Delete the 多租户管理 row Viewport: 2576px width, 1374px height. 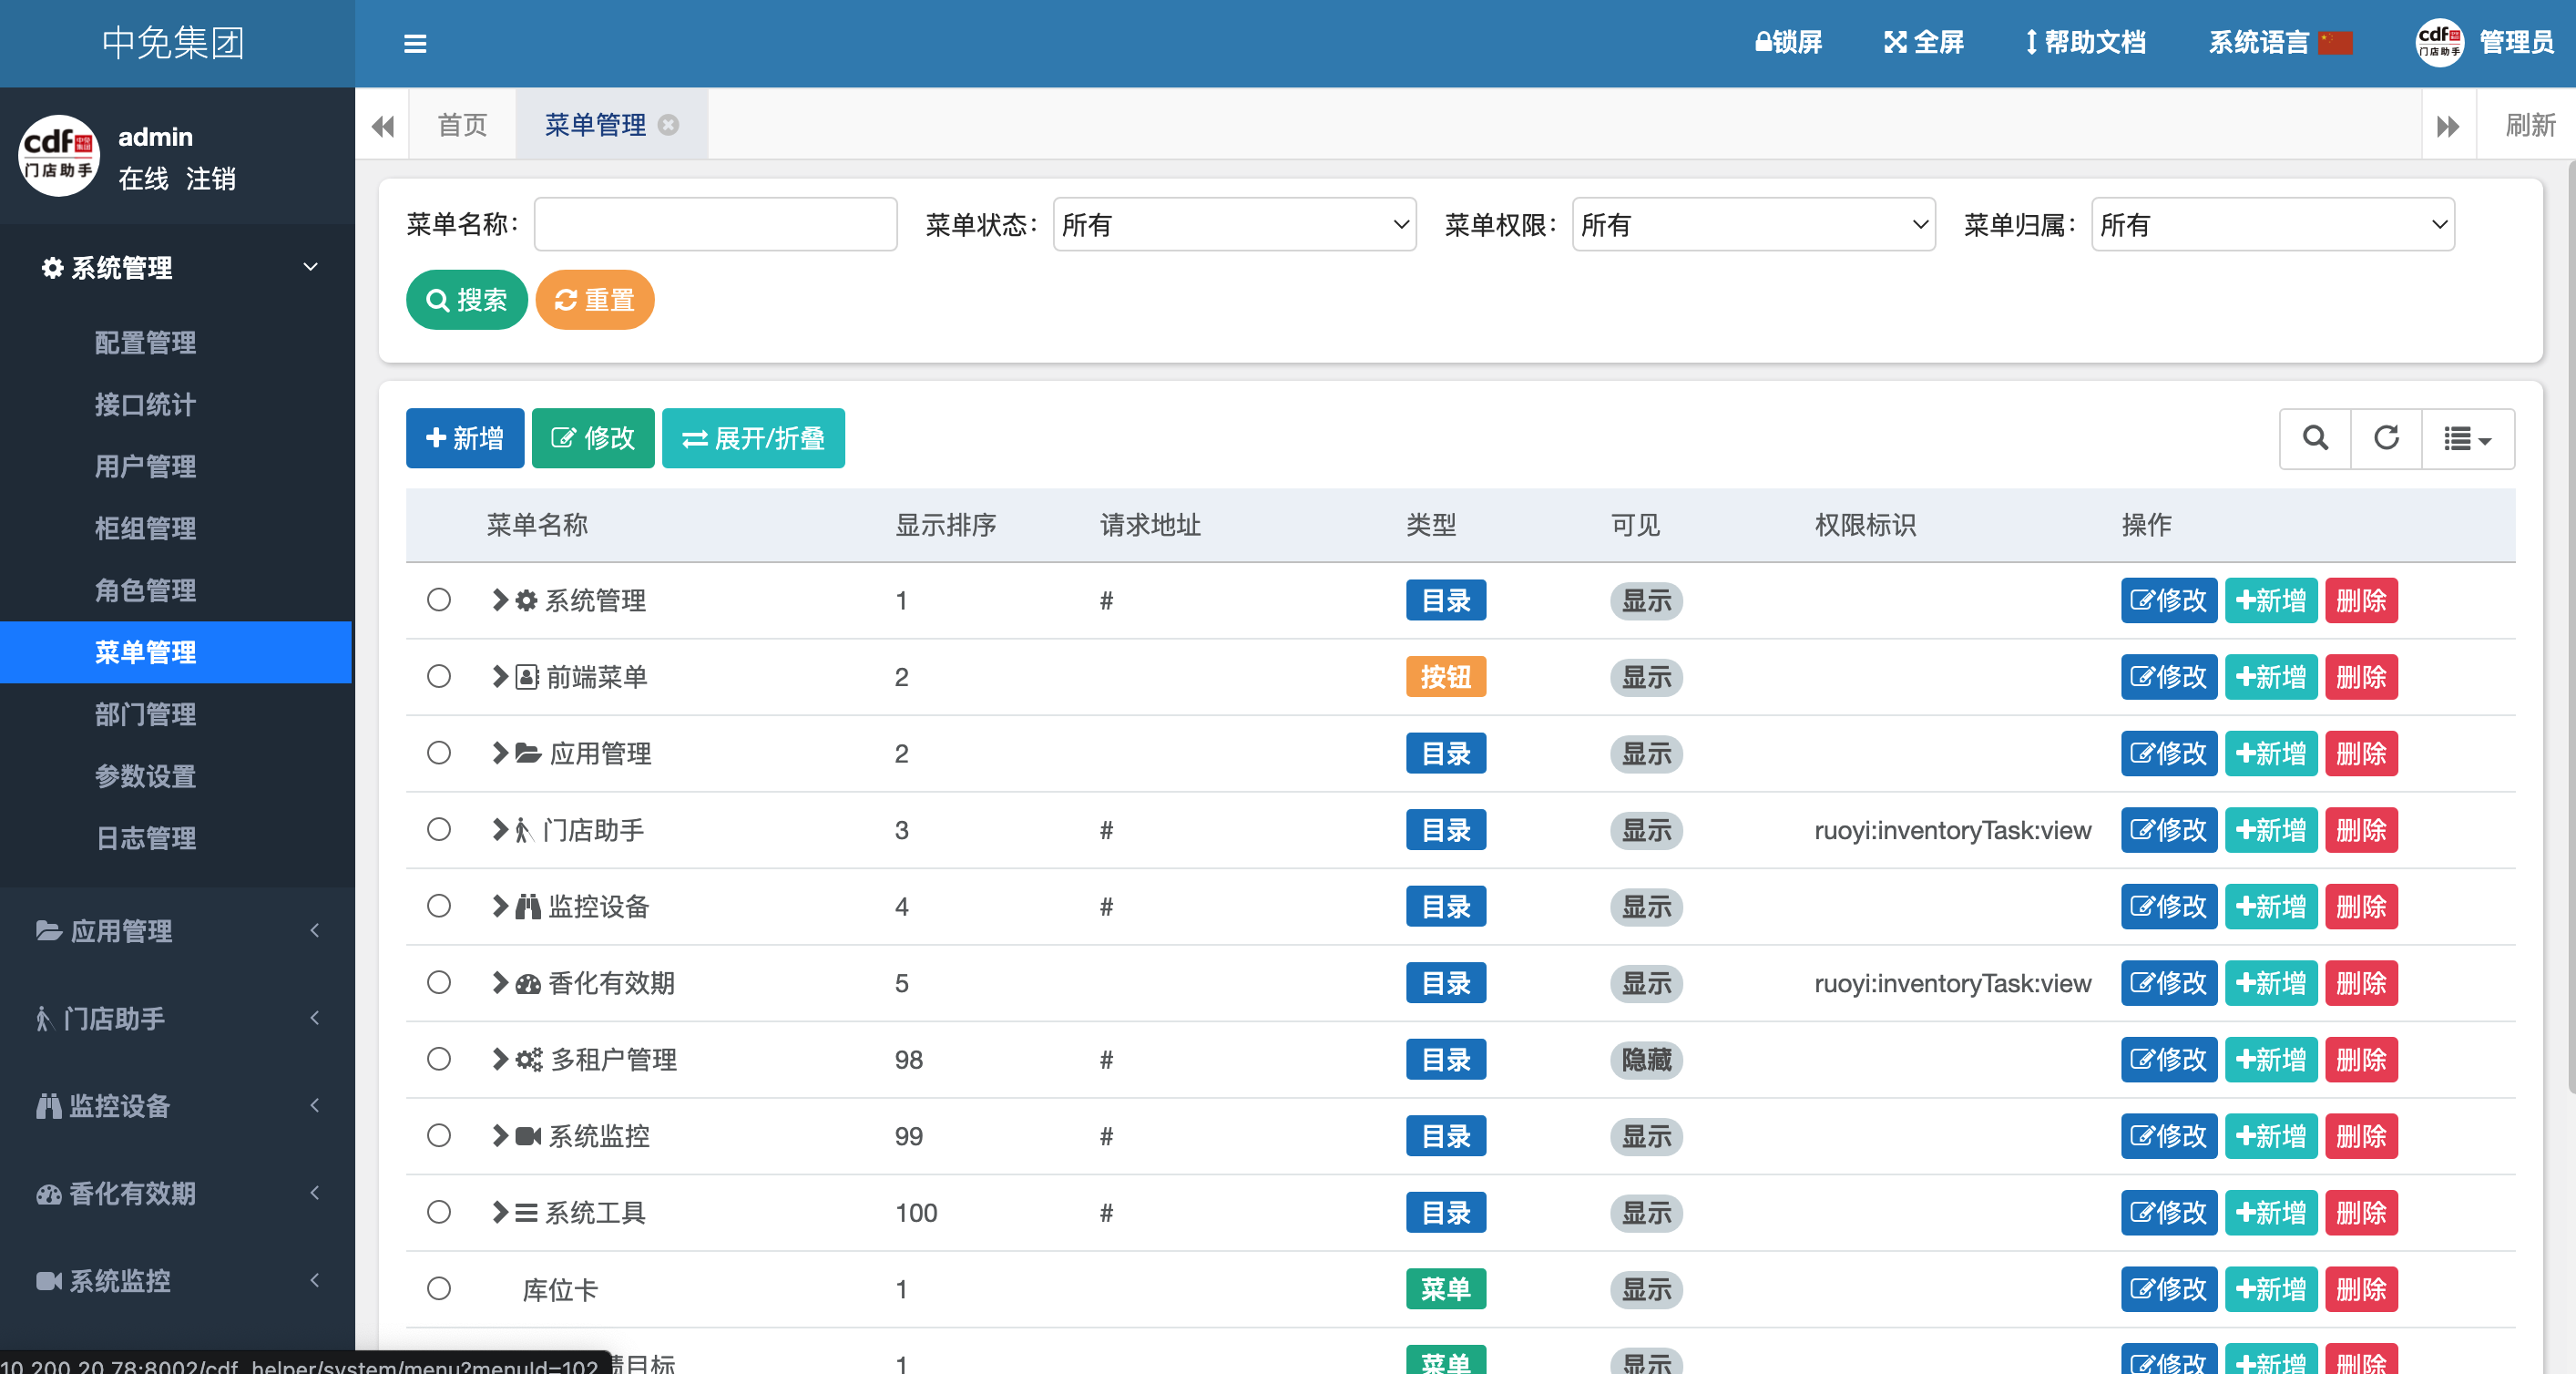(2360, 1059)
